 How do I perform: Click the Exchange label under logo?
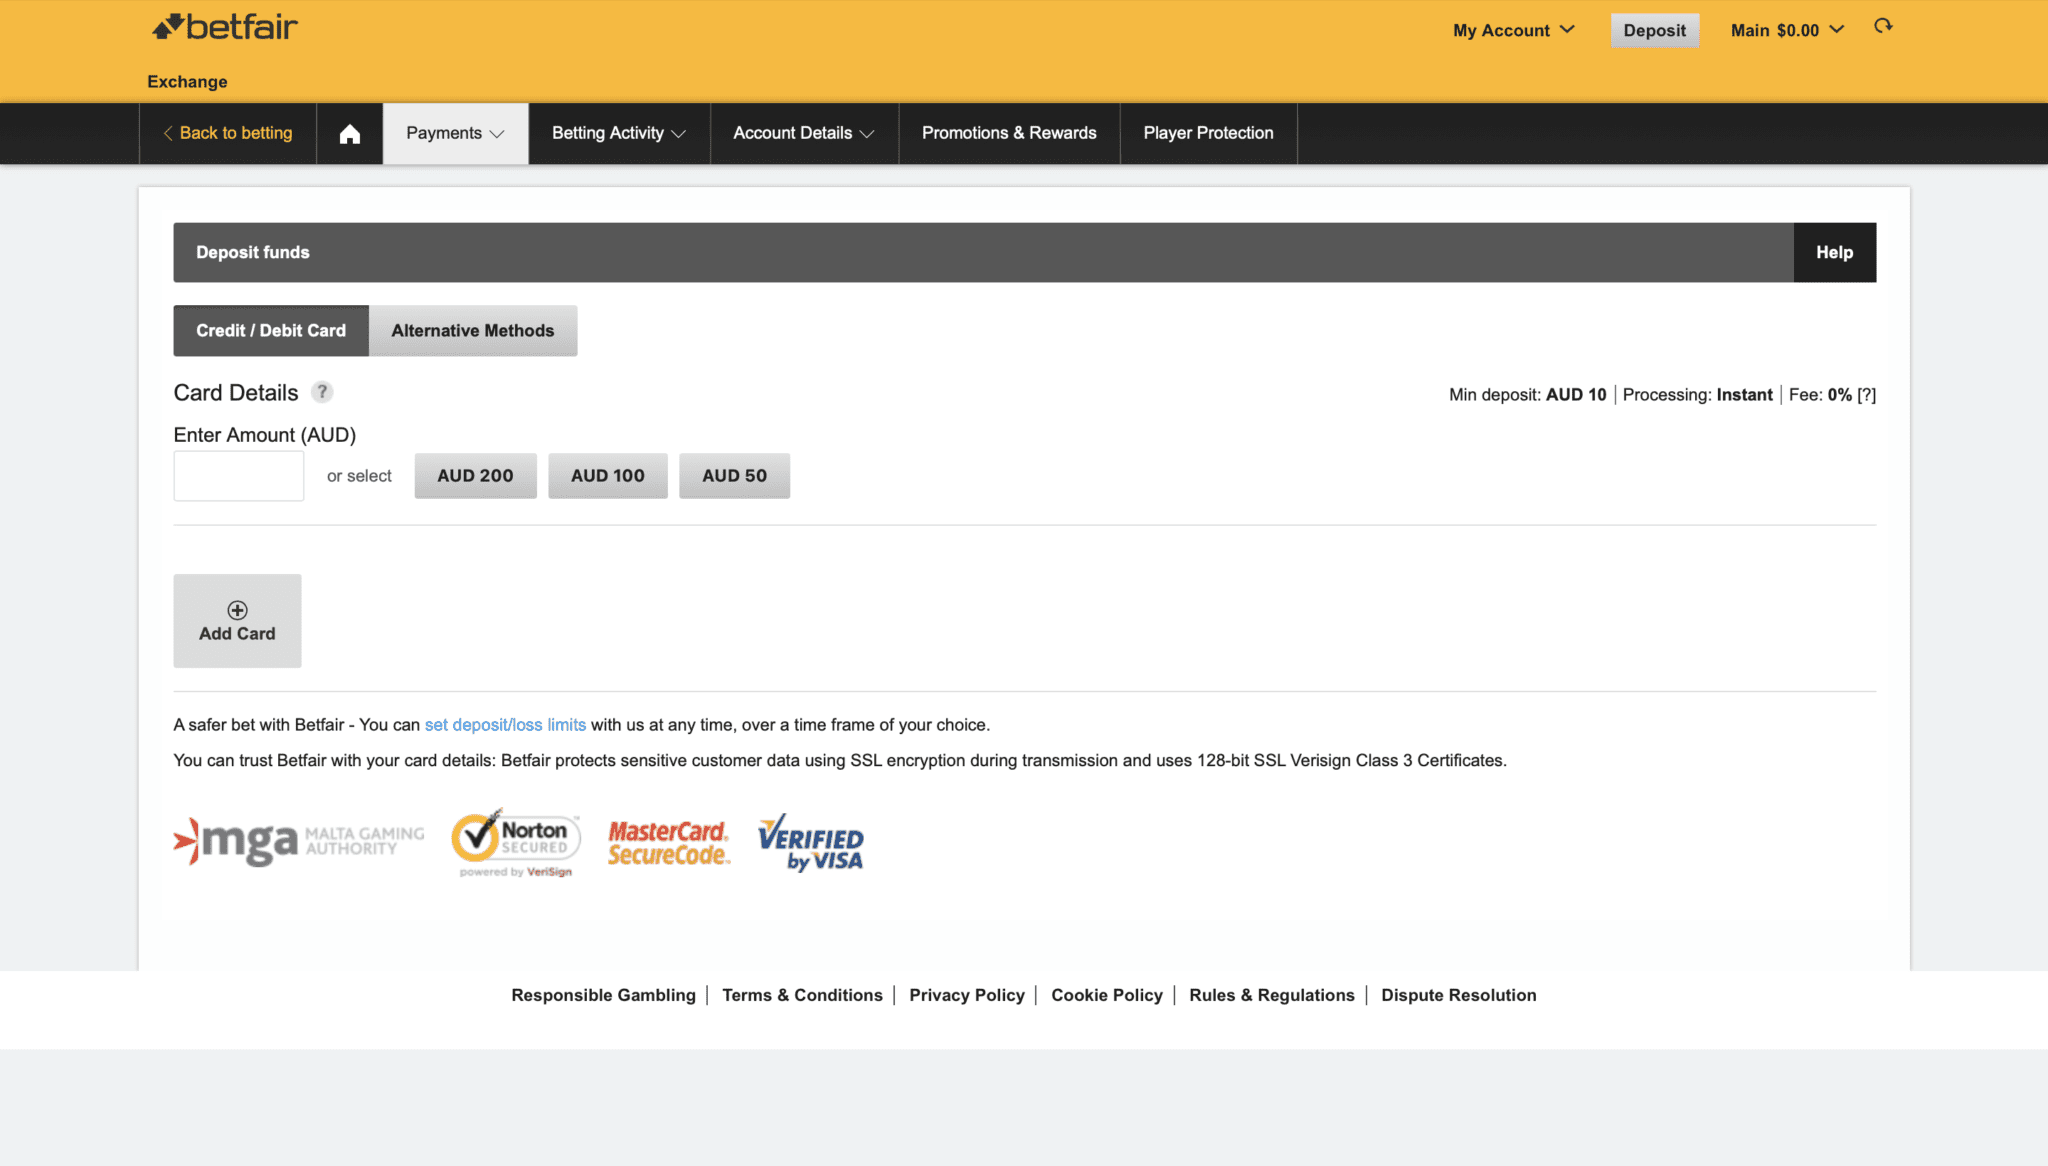187,82
